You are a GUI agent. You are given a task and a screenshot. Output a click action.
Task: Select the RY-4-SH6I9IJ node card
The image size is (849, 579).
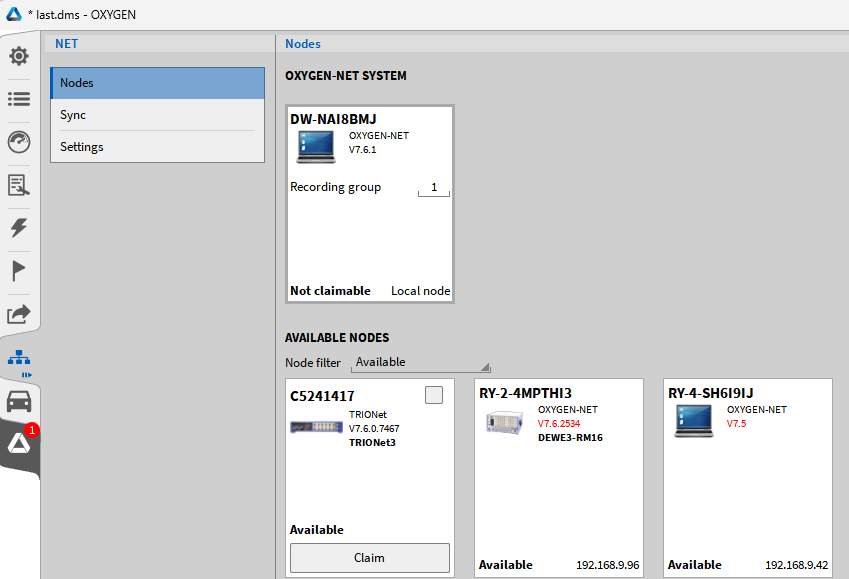[748, 478]
